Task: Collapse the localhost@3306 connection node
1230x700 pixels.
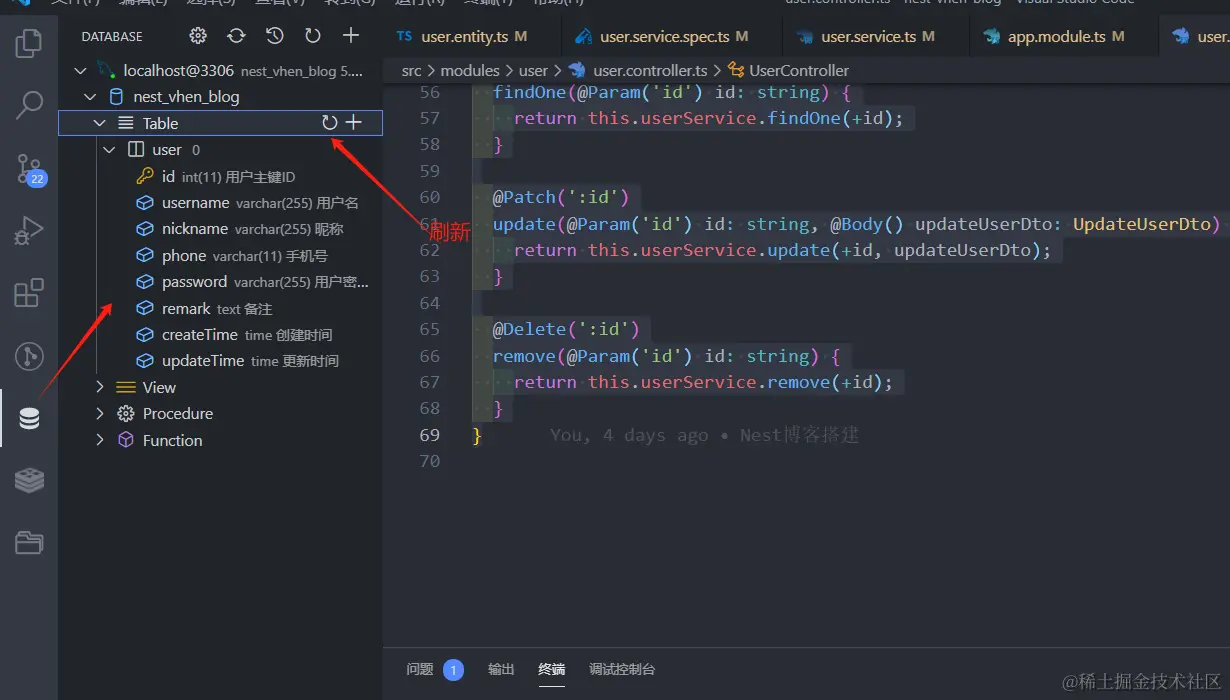Action: [x=81, y=71]
